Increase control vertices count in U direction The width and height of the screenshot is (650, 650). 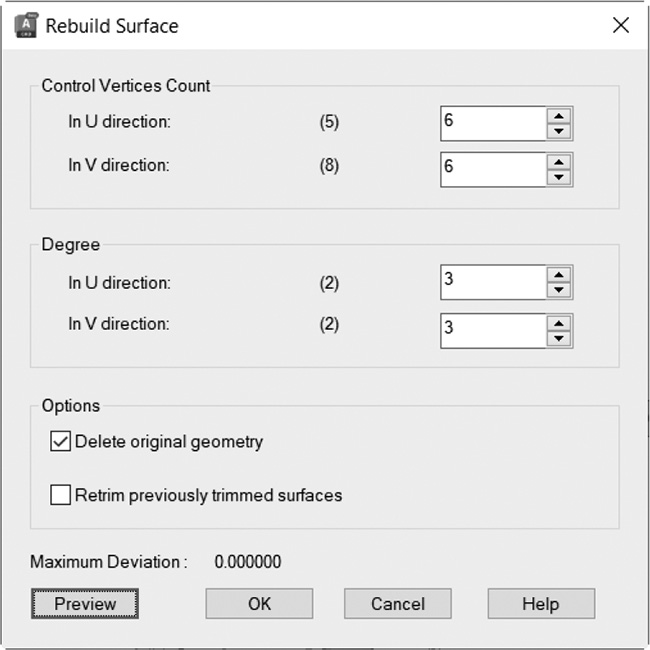click(559, 116)
